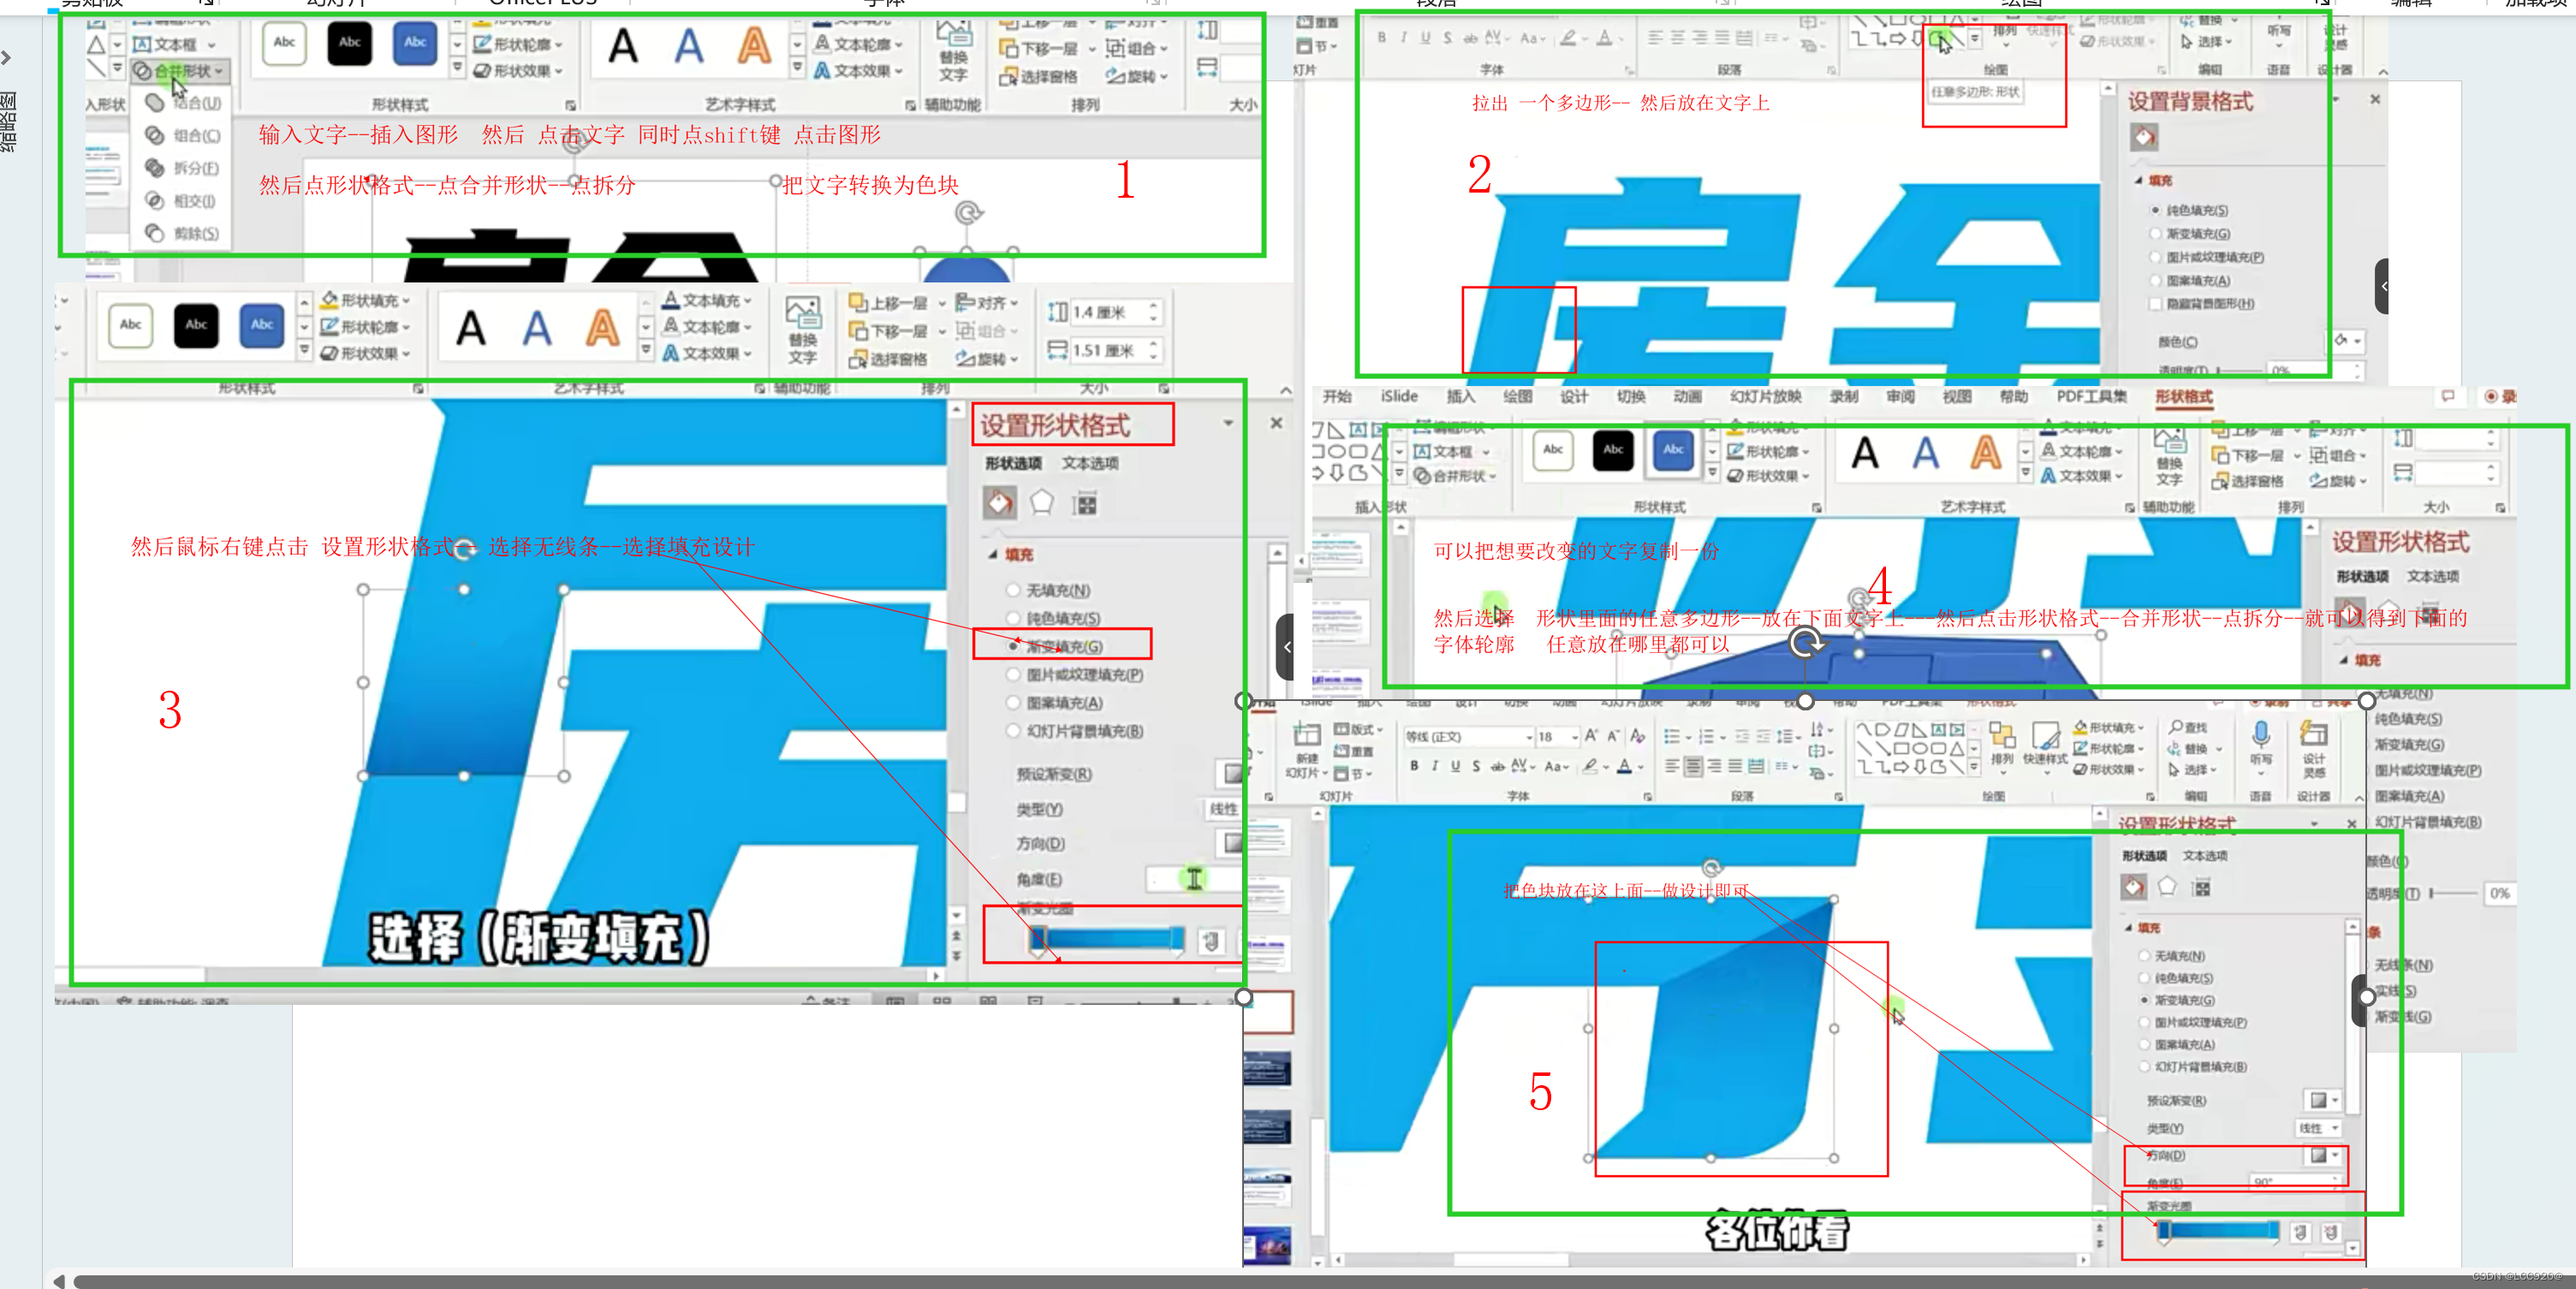Open the font size 18 dropdown

1575,737
